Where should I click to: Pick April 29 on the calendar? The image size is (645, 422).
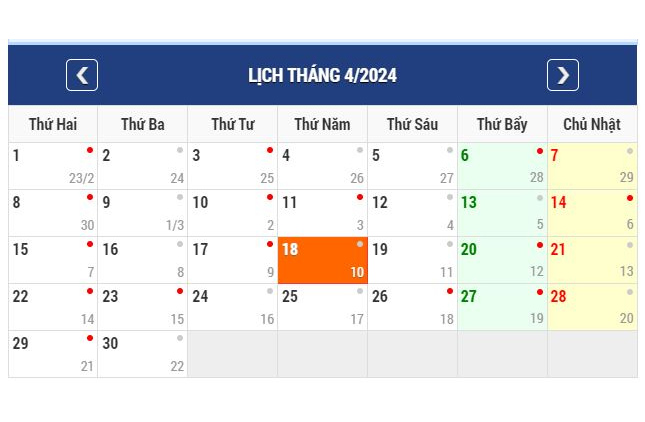[53, 354]
